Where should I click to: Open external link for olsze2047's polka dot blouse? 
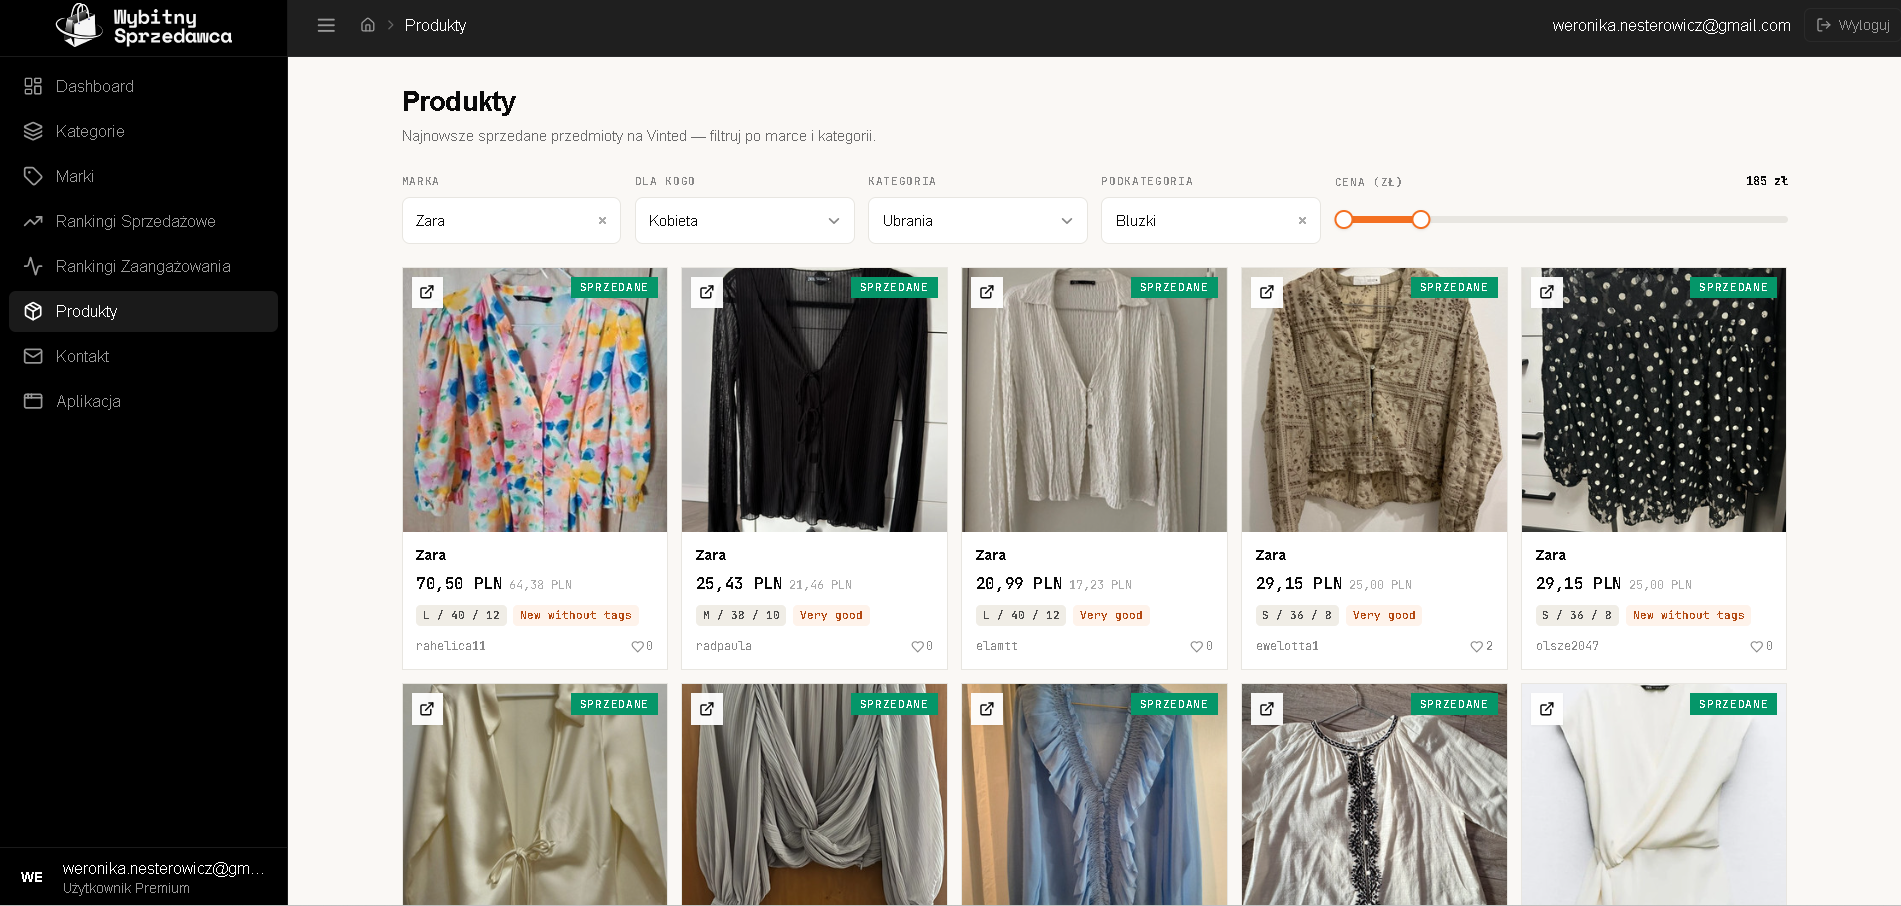1547,292
